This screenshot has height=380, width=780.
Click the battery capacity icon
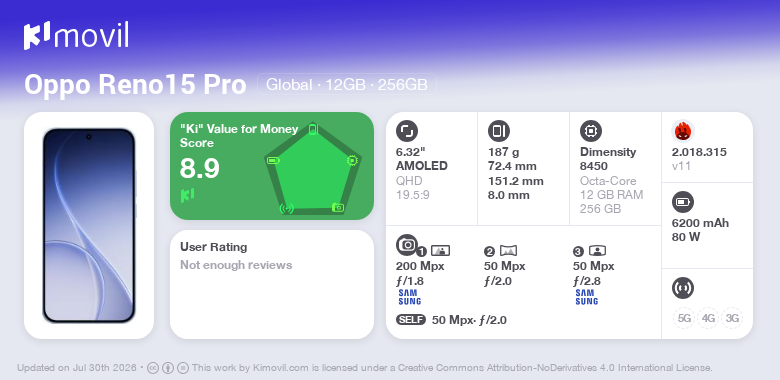coord(682,202)
